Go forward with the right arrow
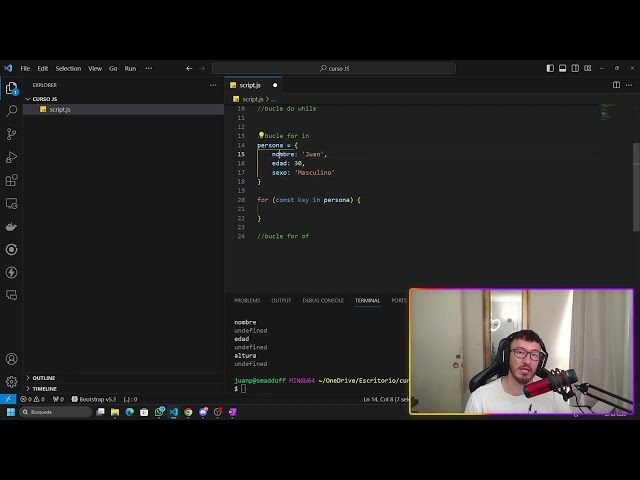Viewport: 640px width, 480px height. 202,68
